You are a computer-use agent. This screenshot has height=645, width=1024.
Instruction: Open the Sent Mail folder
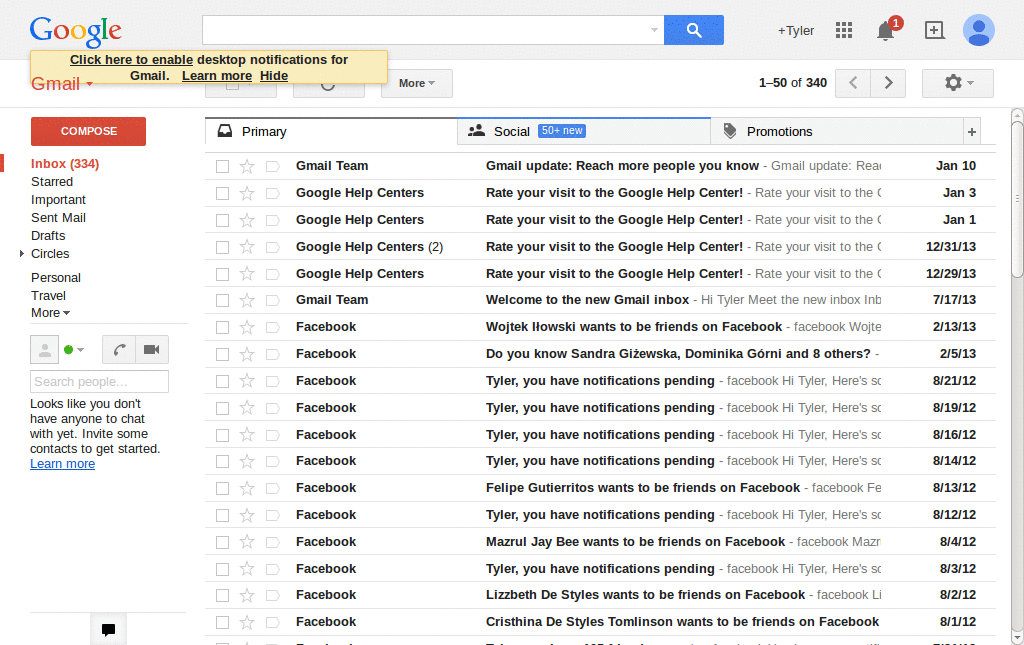tap(58, 217)
